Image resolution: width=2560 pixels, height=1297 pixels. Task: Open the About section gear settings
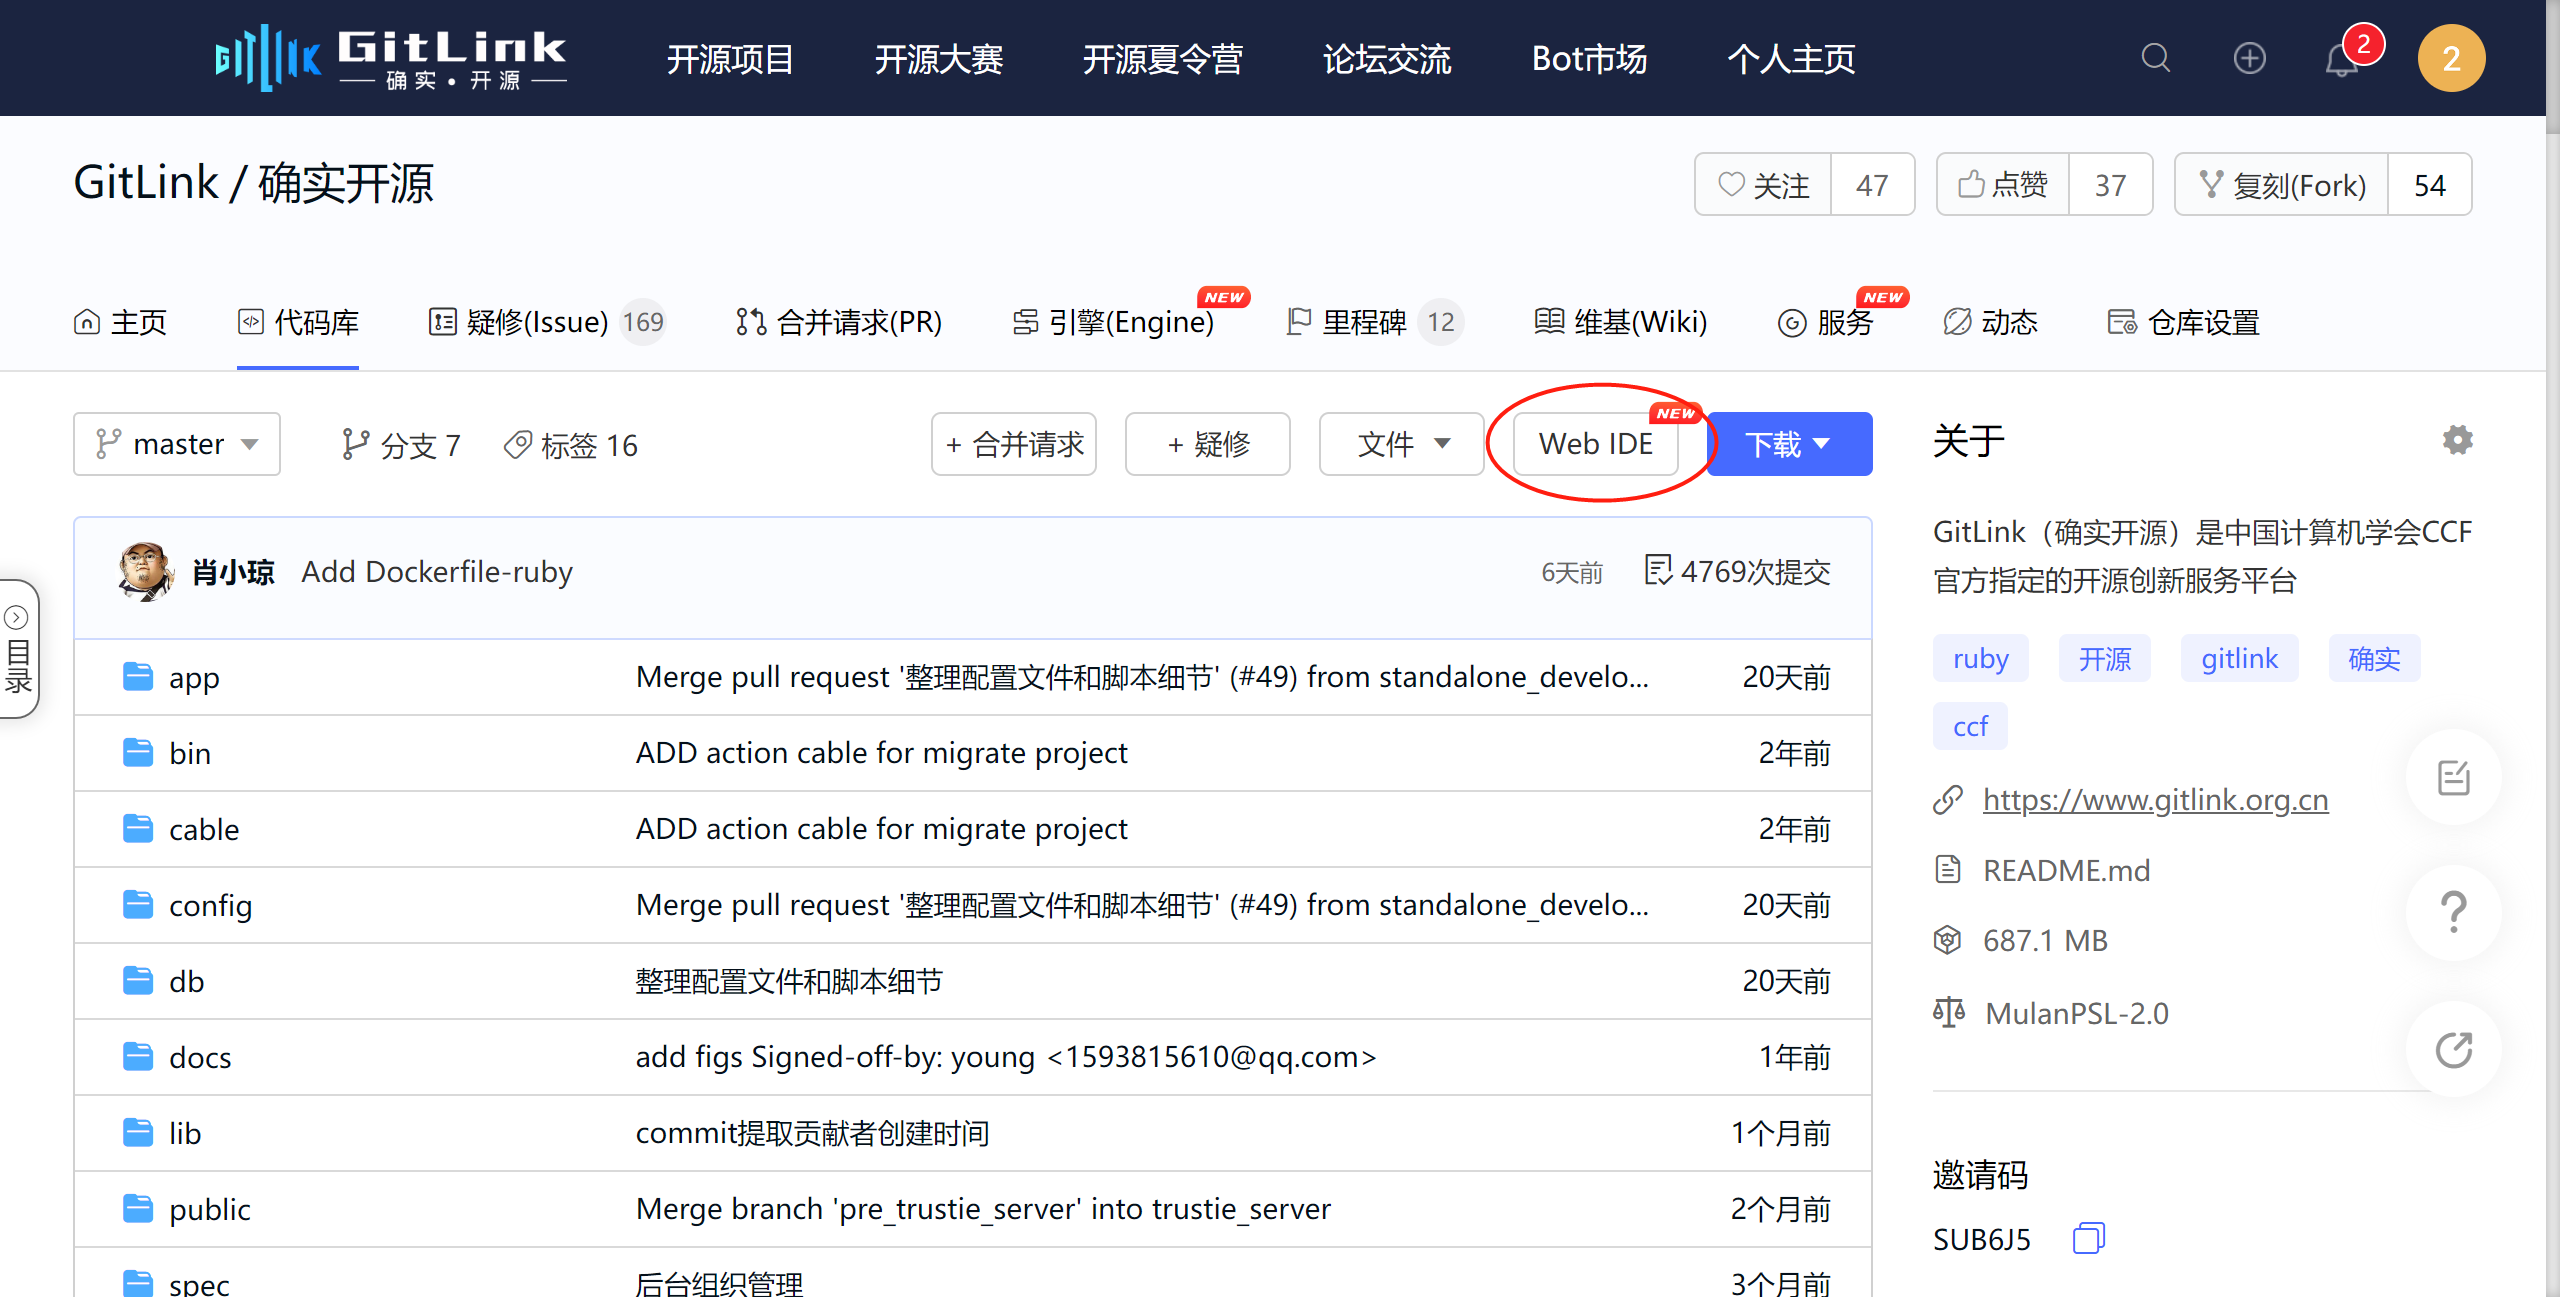coord(2457,440)
